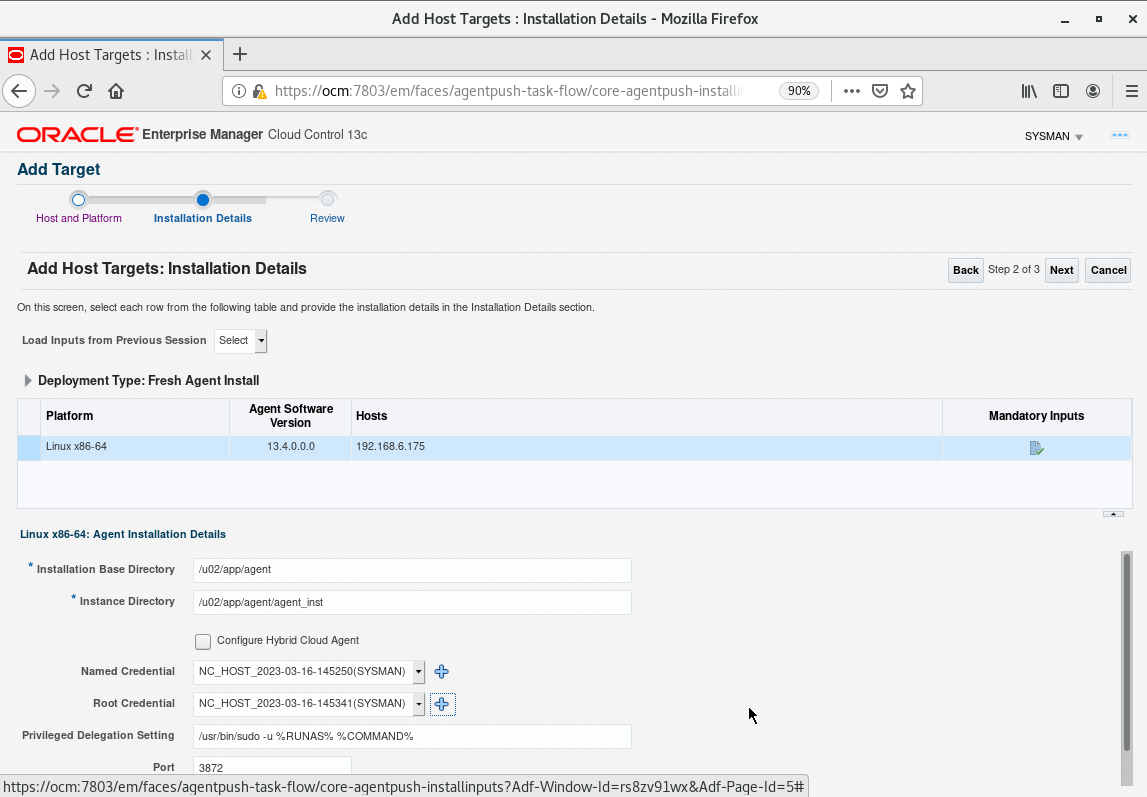Viewport: 1147px width, 797px height.
Task: Edit Privileged Delegation Setting field
Action: [412, 736]
